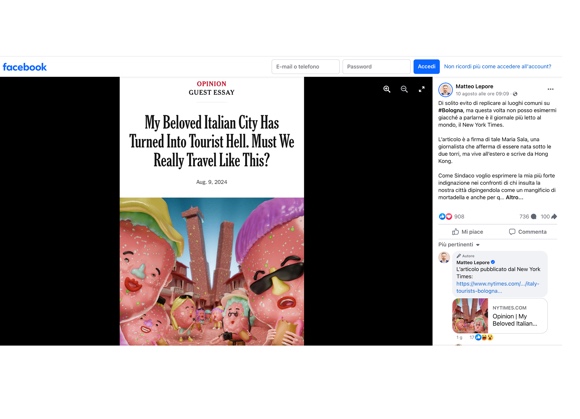Click the zoom out magnifier icon
This screenshot has width=580, height=419.
404,89
